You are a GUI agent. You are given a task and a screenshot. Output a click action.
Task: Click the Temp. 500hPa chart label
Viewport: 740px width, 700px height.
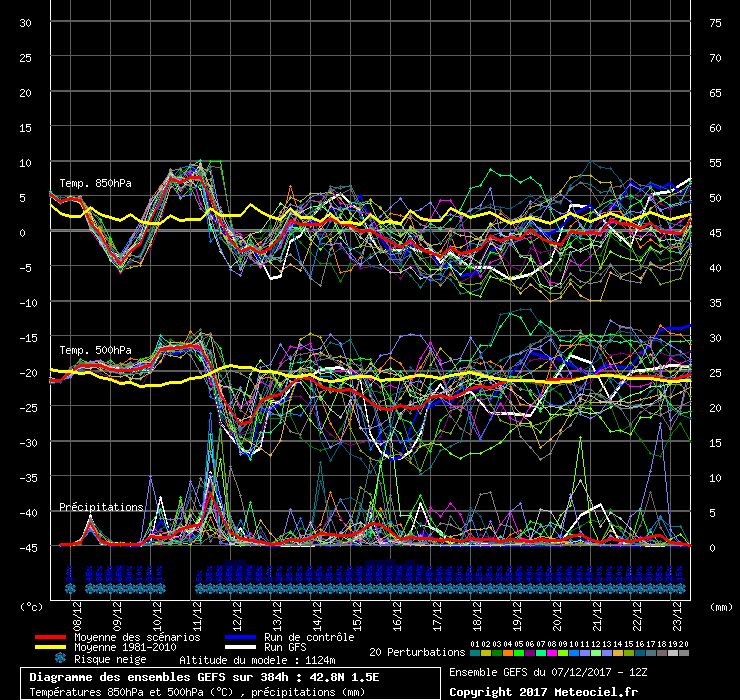click(95, 350)
